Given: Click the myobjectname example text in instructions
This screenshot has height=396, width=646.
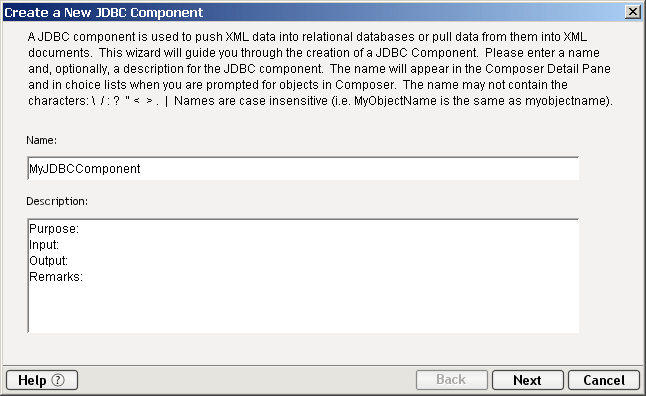Looking at the screenshot, I should pos(566,101).
